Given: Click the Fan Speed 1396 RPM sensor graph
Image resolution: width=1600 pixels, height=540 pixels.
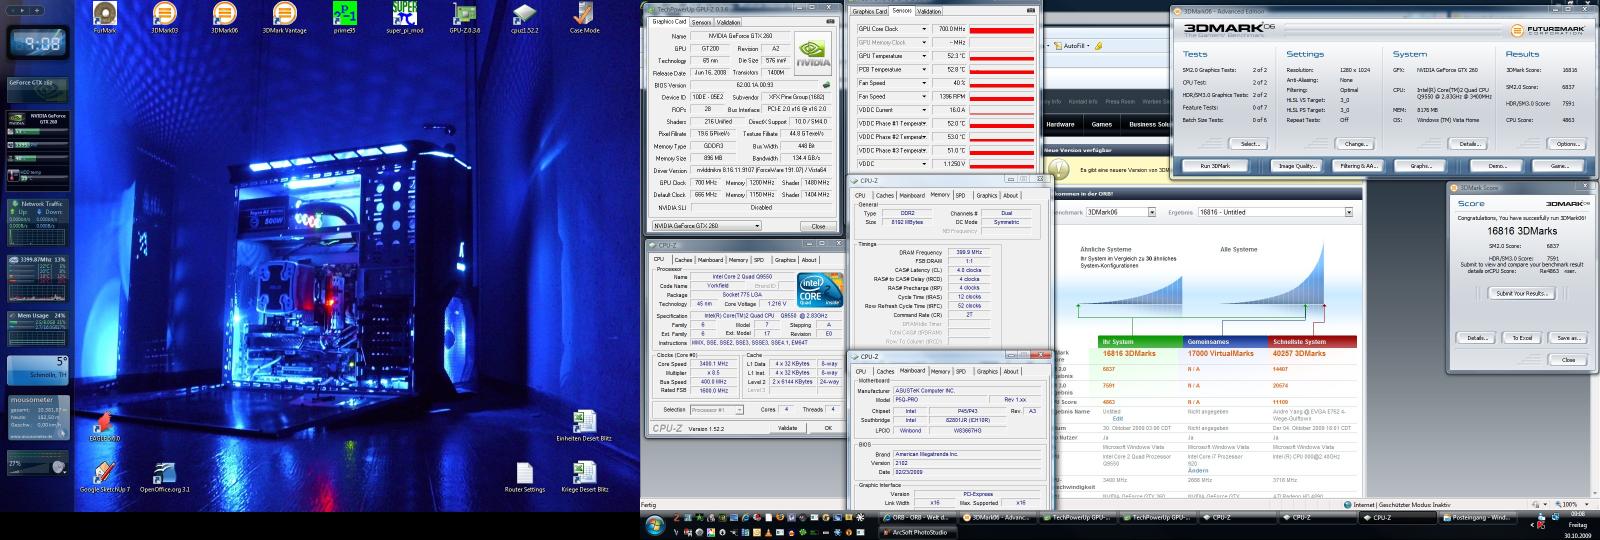Looking at the screenshot, I should pyautogui.click(x=1001, y=97).
